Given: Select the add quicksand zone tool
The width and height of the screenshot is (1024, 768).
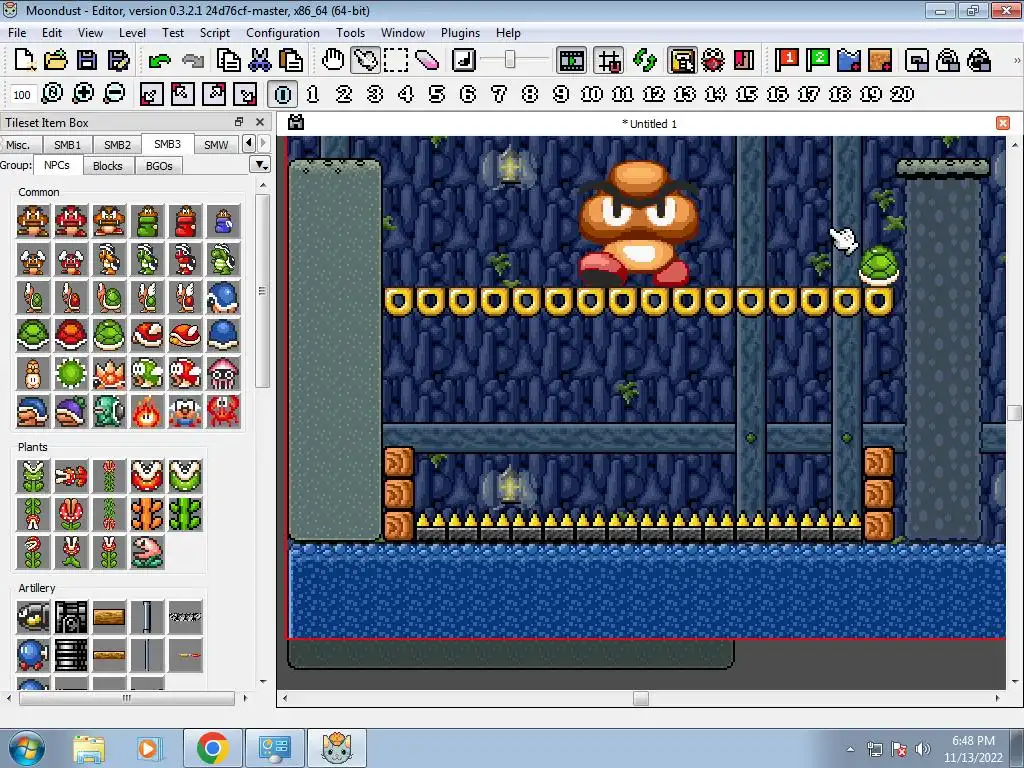Looking at the screenshot, I should coord(880,61).
